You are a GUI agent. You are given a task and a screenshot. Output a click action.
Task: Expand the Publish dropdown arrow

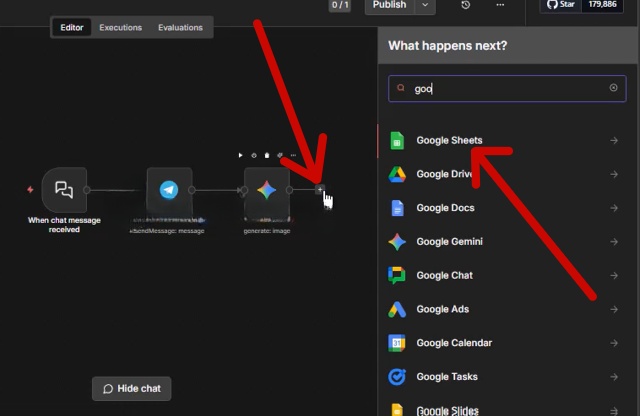pyautogui.click(x=425, y=5)
